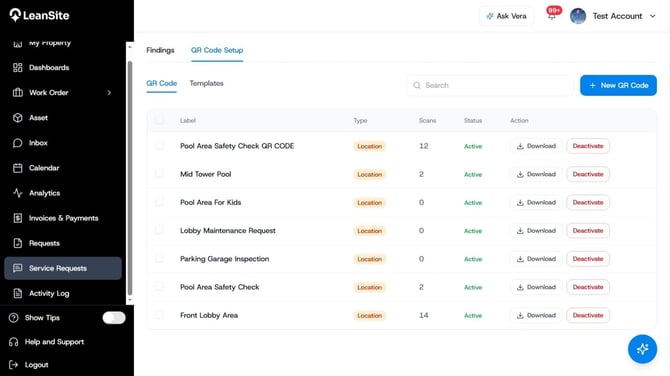Open Help and Support headset icon

pyautogui.click(x=14, y=342)
